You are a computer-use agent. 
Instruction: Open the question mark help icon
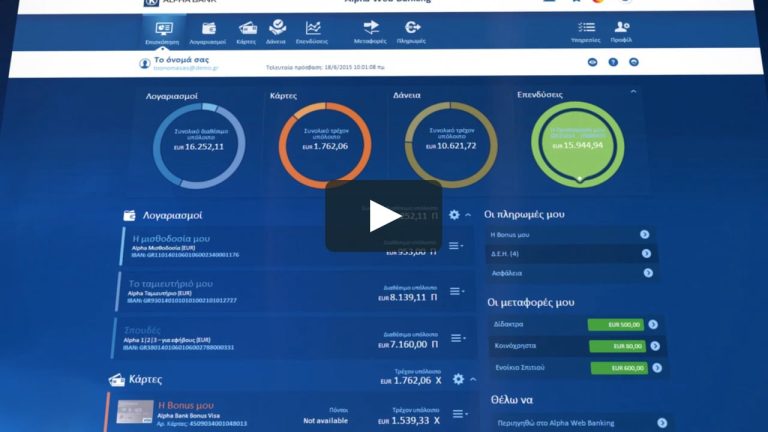point(613,62)
